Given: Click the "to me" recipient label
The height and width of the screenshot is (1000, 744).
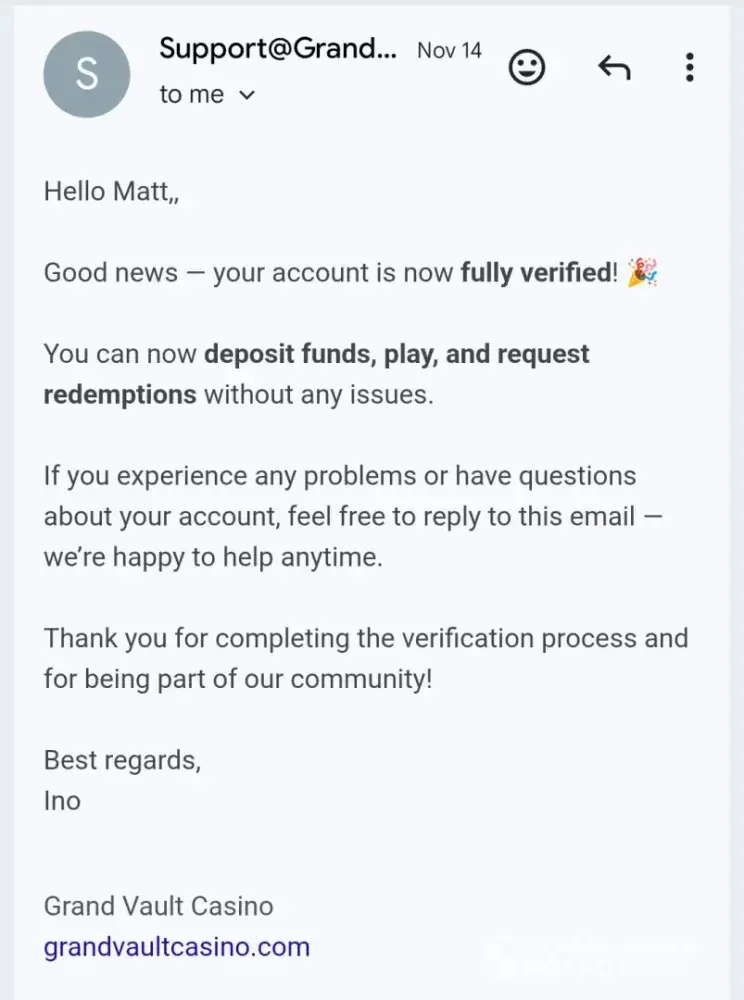Looking at the screenshot, I should click(191, 95).
